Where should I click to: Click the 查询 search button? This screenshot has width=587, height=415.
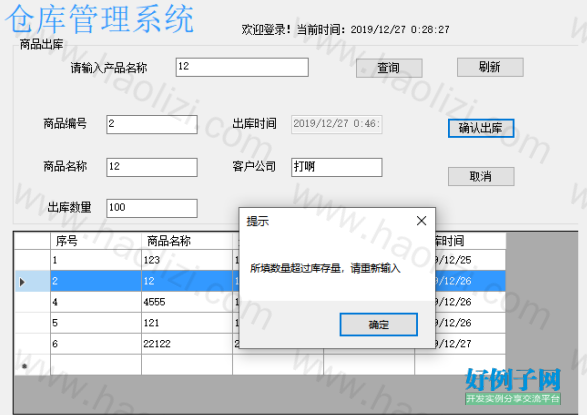389,68
